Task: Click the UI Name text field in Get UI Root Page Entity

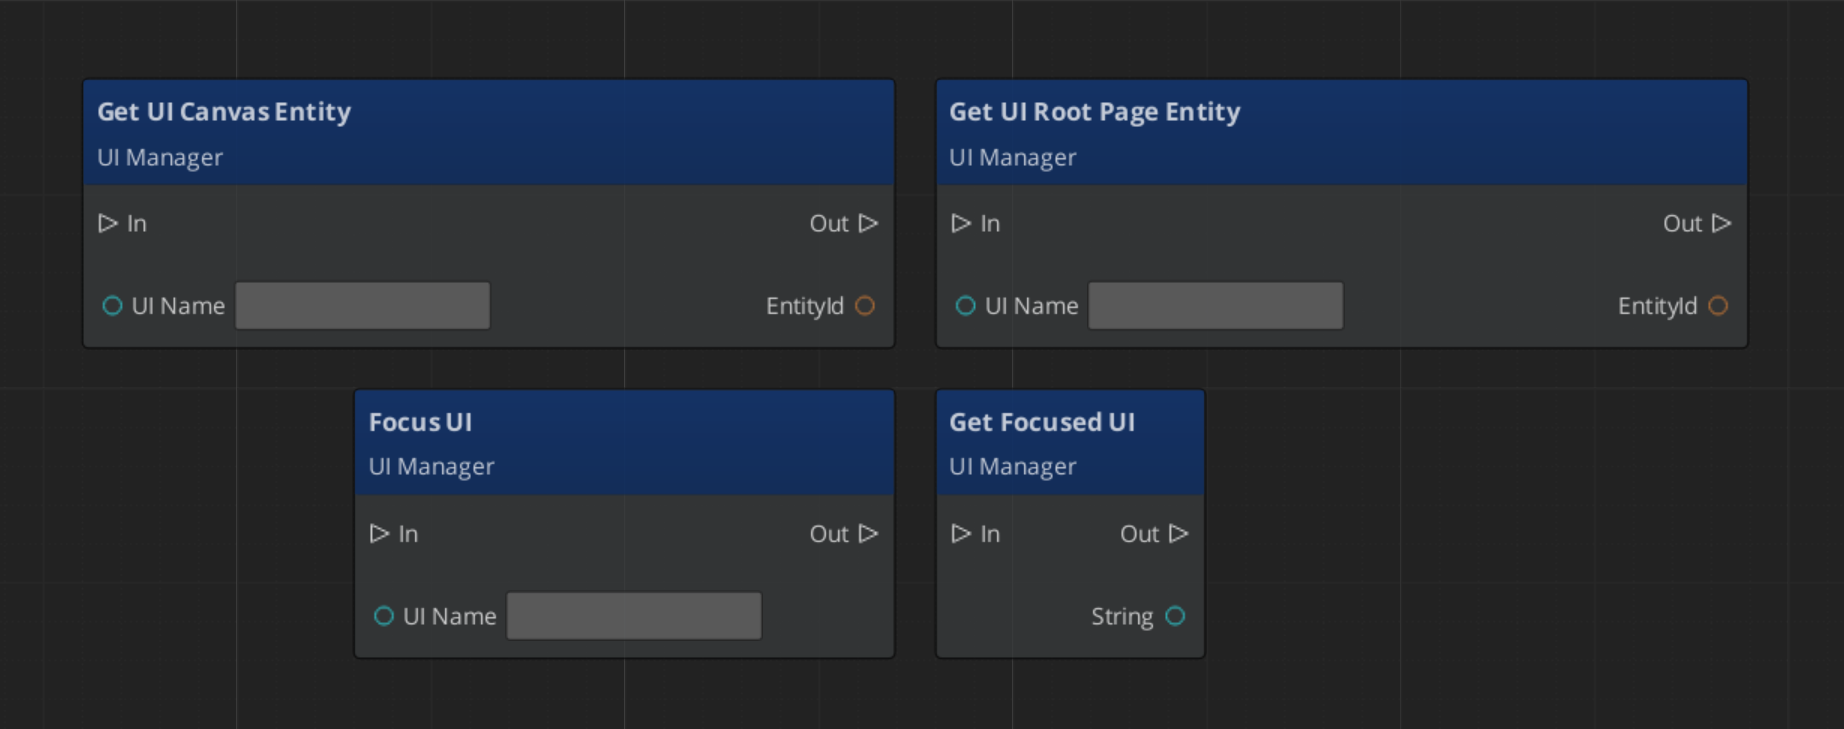Action: click(x=1215, y=306)
